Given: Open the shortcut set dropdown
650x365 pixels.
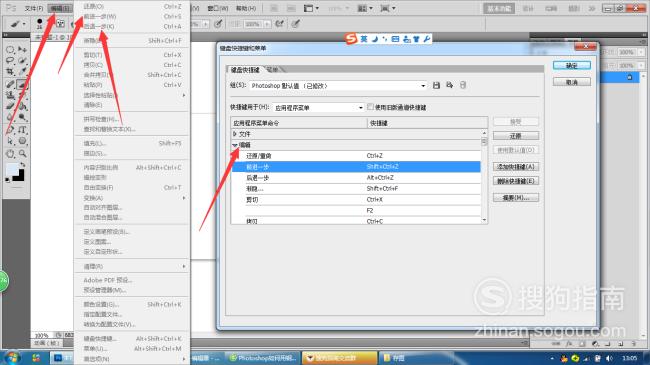Looking at the screenshot, I should tap(338, 85).
